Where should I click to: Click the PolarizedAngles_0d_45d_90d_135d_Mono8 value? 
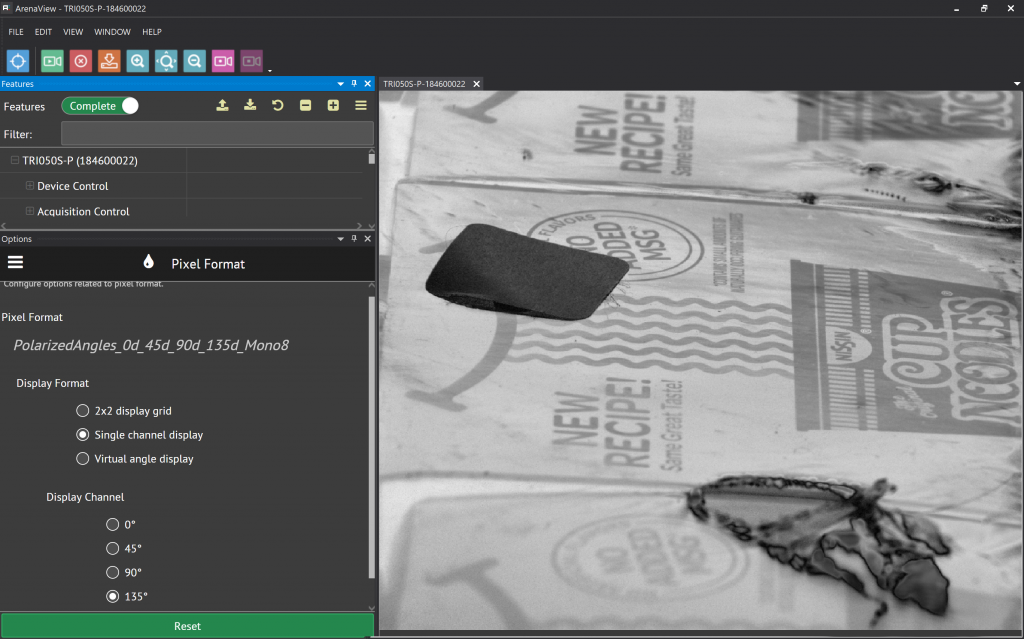coord(151,345)
